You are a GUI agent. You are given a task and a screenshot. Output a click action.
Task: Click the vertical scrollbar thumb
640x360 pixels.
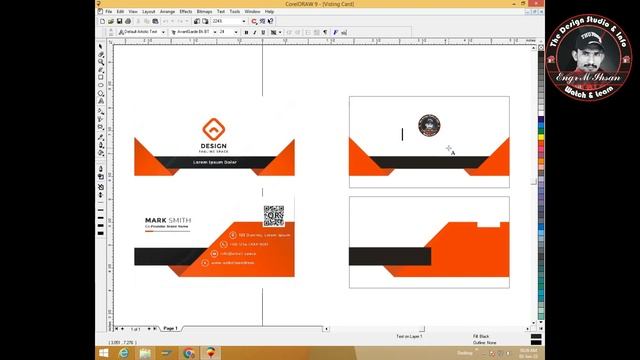[x=533, y=182]
